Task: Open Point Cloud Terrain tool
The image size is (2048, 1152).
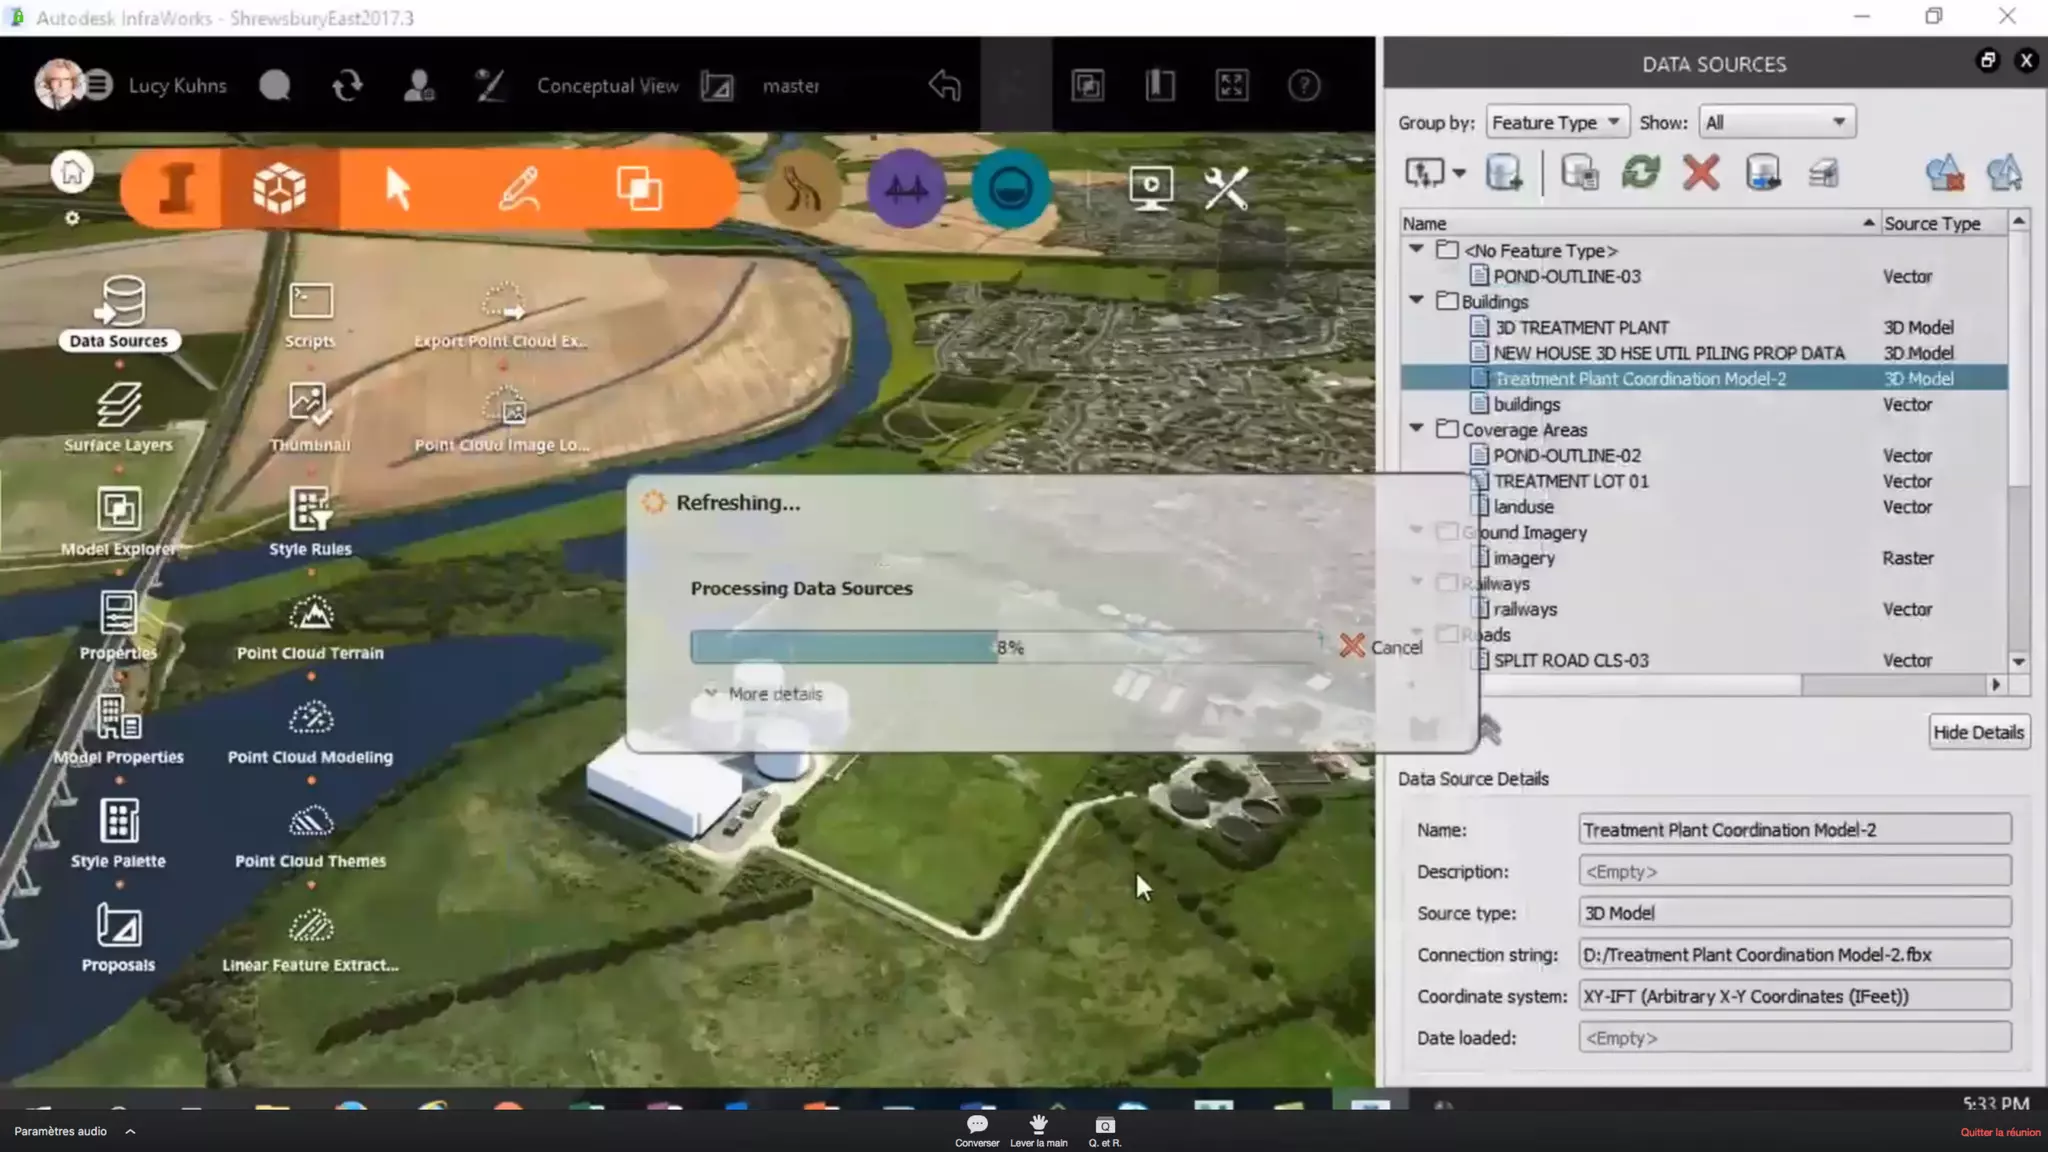Action: (310, 614)
